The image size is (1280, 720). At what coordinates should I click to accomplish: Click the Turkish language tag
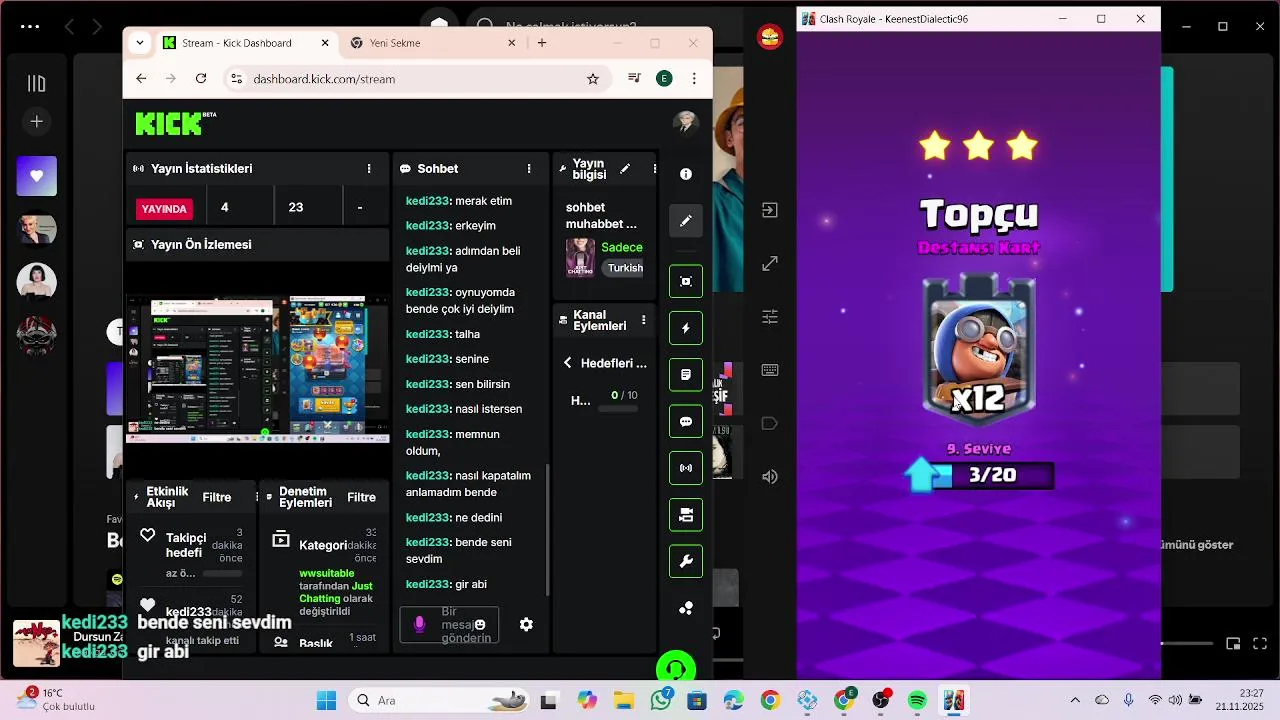click(625, 268)
